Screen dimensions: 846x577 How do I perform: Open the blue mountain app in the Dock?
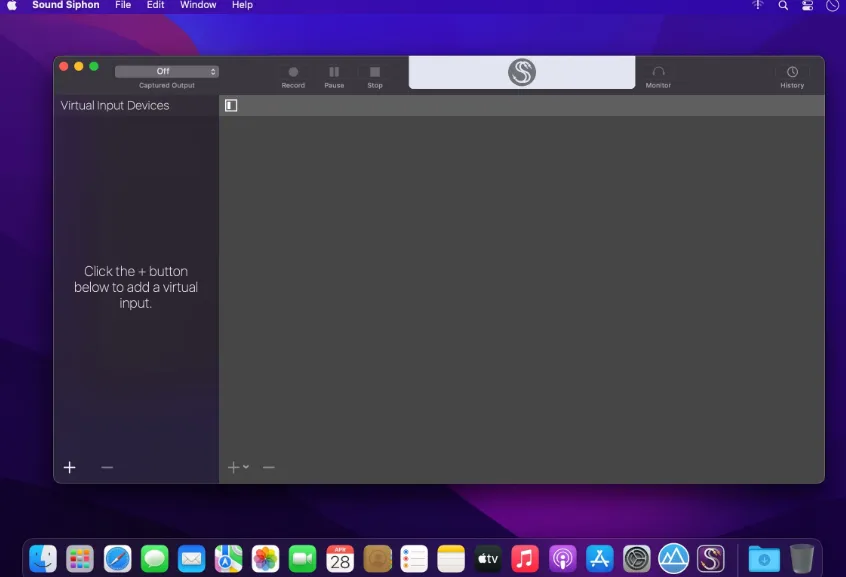(673, 559)
